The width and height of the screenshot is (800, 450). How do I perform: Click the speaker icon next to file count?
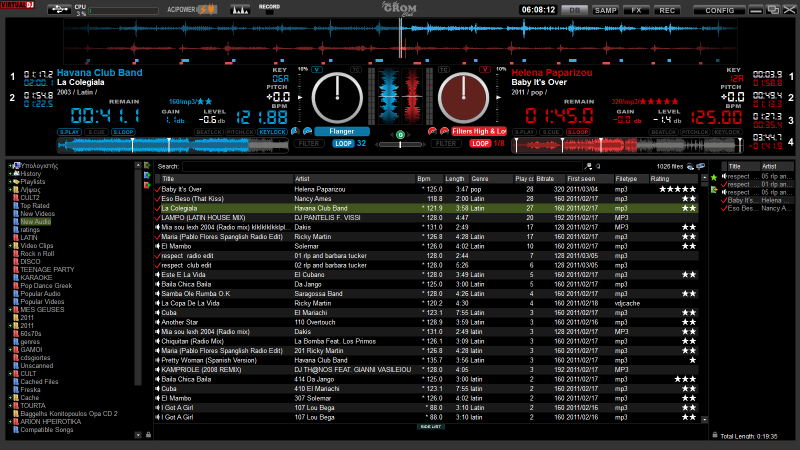pyautogui.click(x=690, y=166)
